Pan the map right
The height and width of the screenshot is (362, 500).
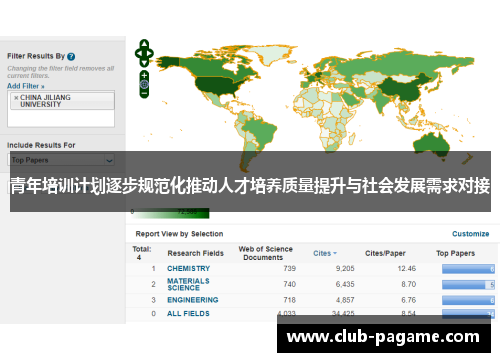click(149, 53)
